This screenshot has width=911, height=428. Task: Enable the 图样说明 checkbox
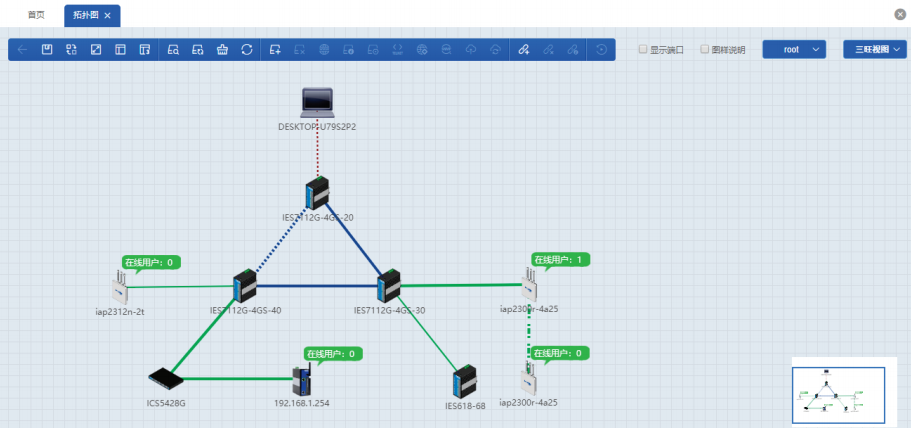click(704, 49)
